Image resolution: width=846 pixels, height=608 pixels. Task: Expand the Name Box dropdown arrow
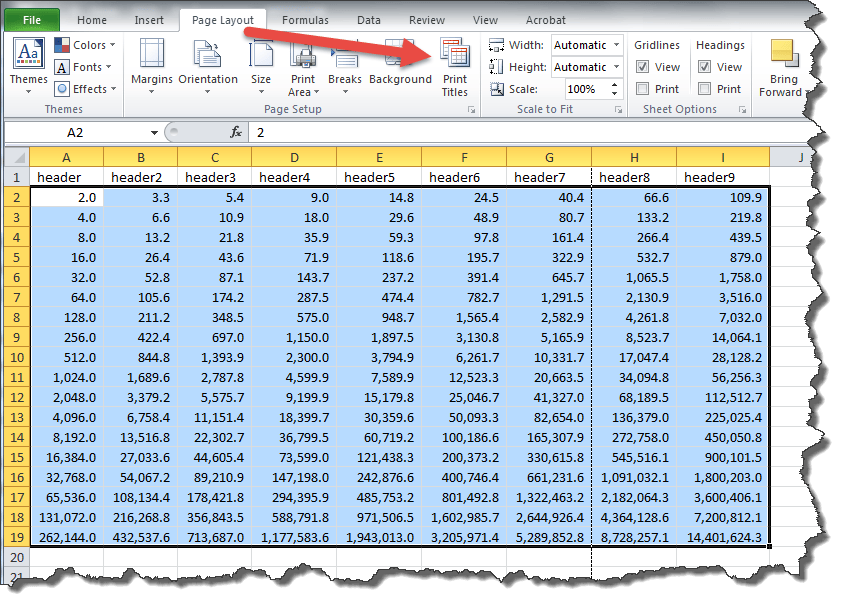[x=154, y=133]
